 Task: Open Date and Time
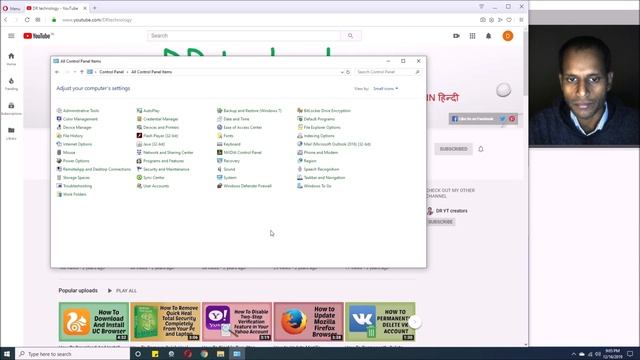click(x=233, y=119)
